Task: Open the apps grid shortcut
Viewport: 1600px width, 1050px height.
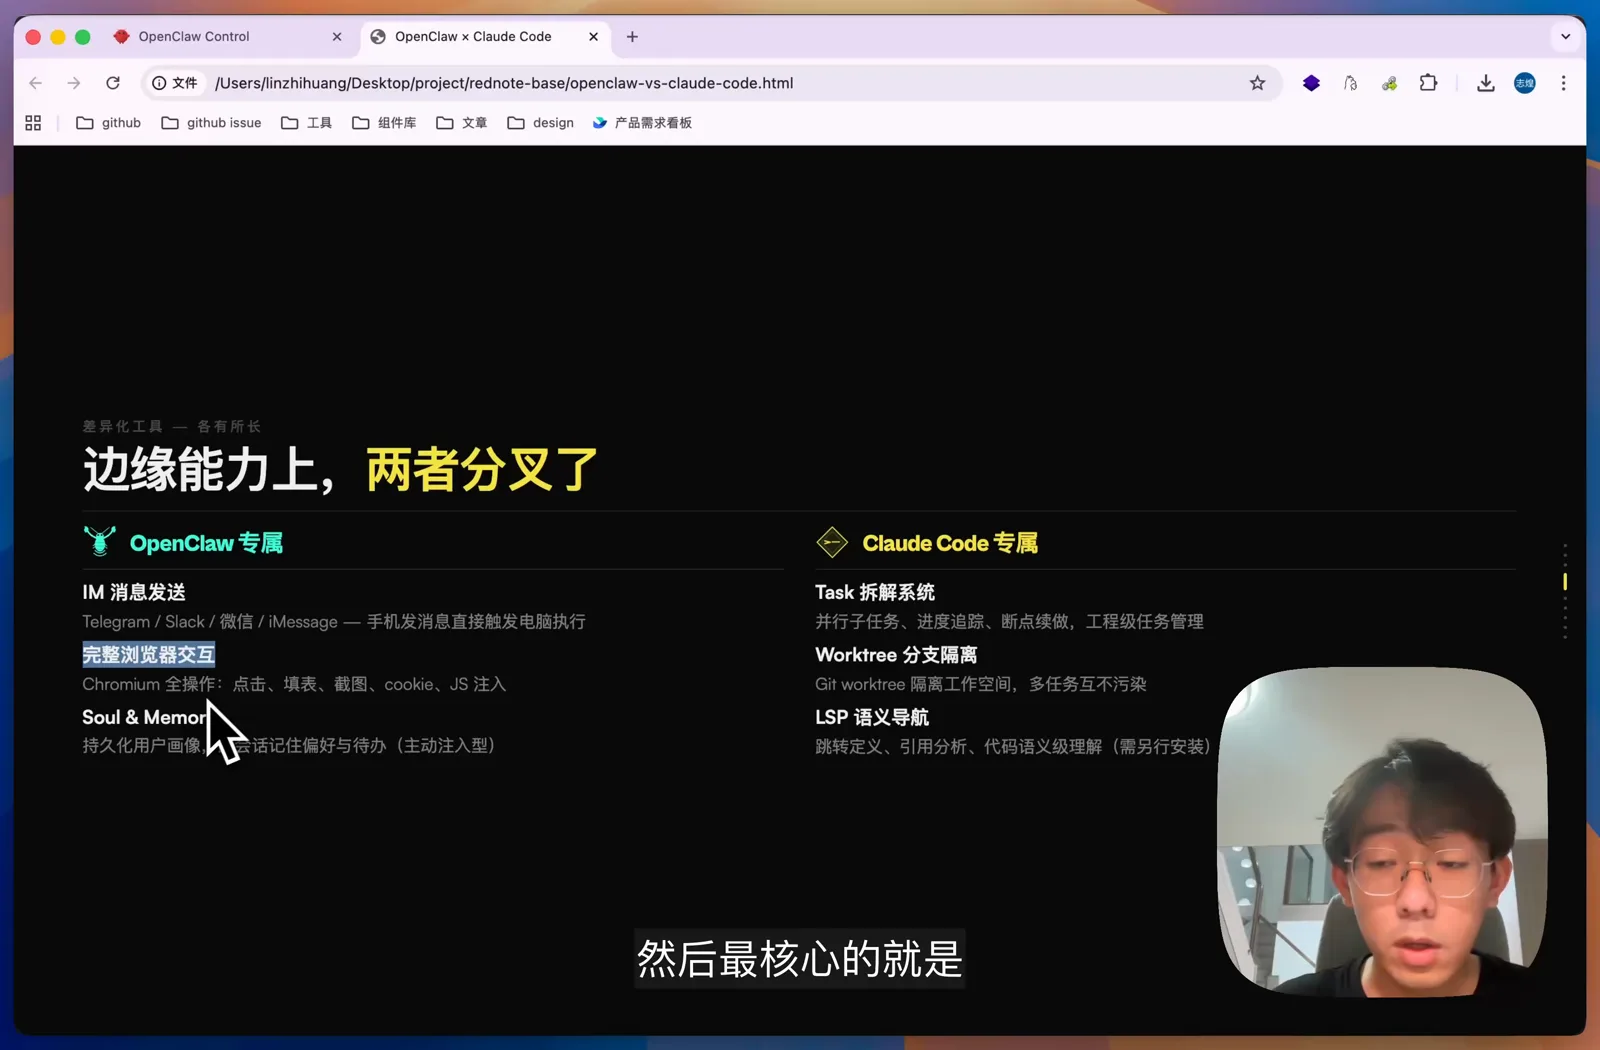Action: tap(33, 123)
